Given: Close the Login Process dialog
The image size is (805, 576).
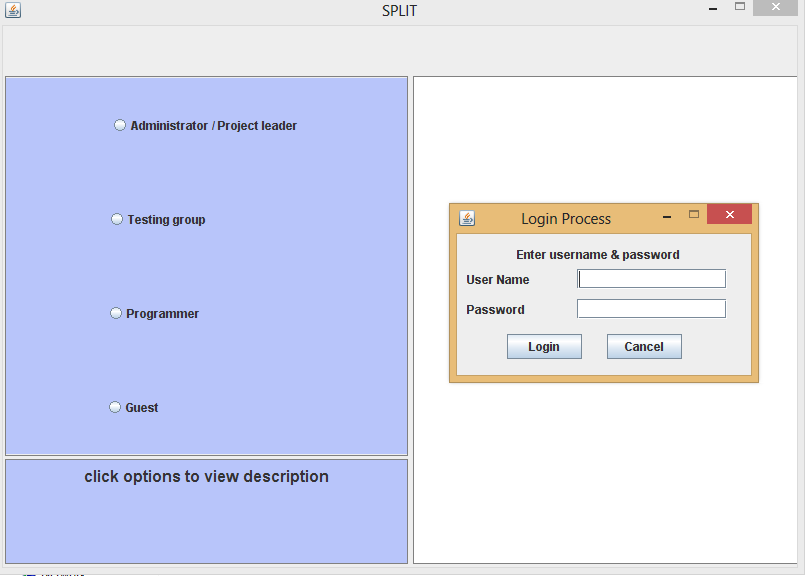Looking at the screenshot, I should click(x=729, y=214).
